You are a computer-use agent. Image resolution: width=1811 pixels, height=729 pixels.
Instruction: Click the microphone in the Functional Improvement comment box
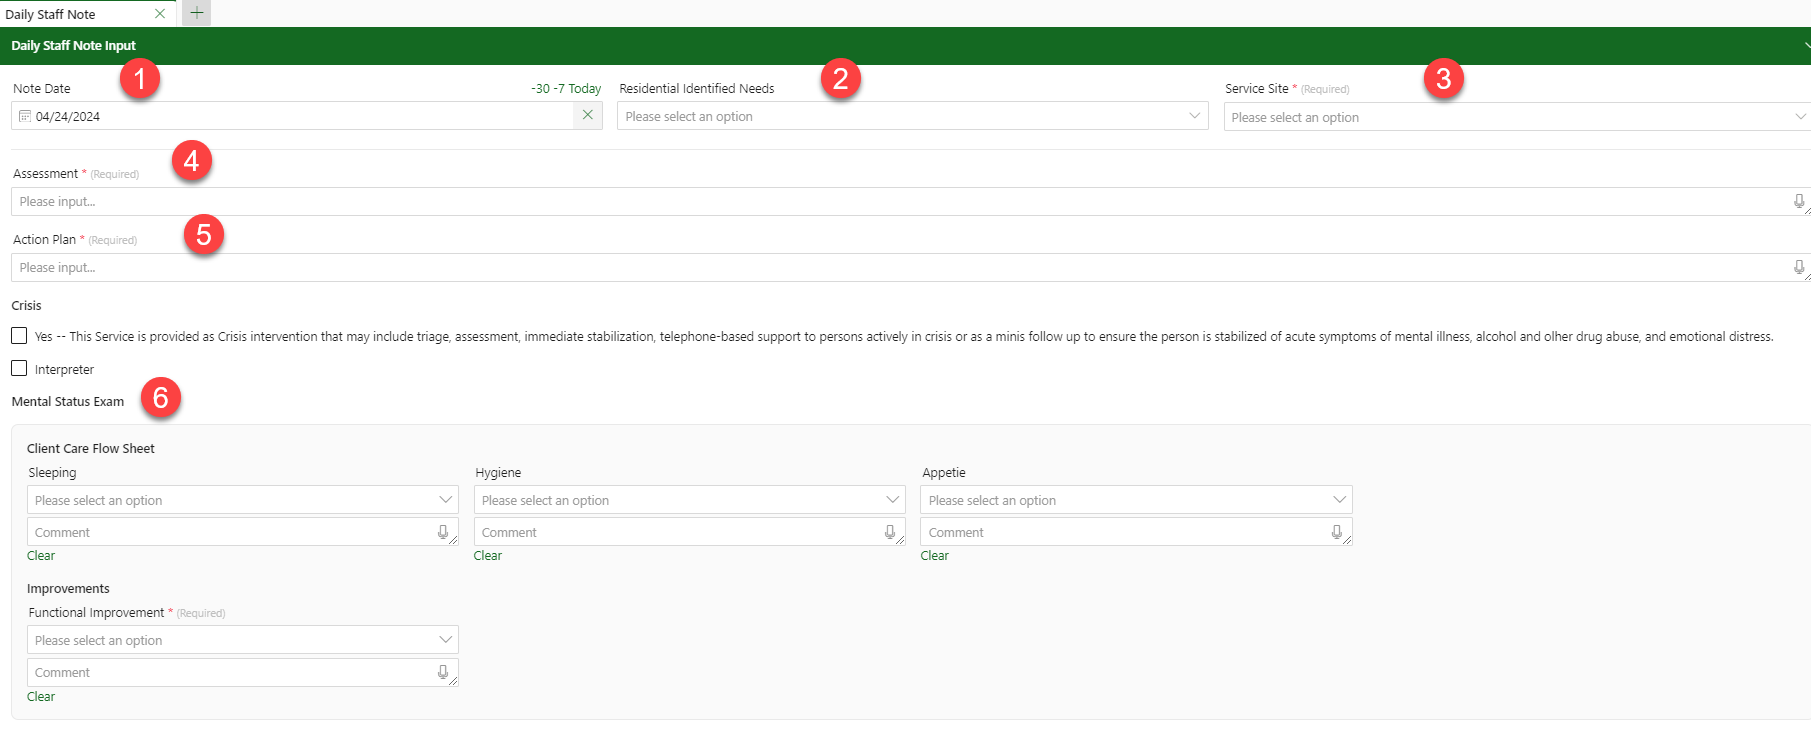tap(443, 672)
